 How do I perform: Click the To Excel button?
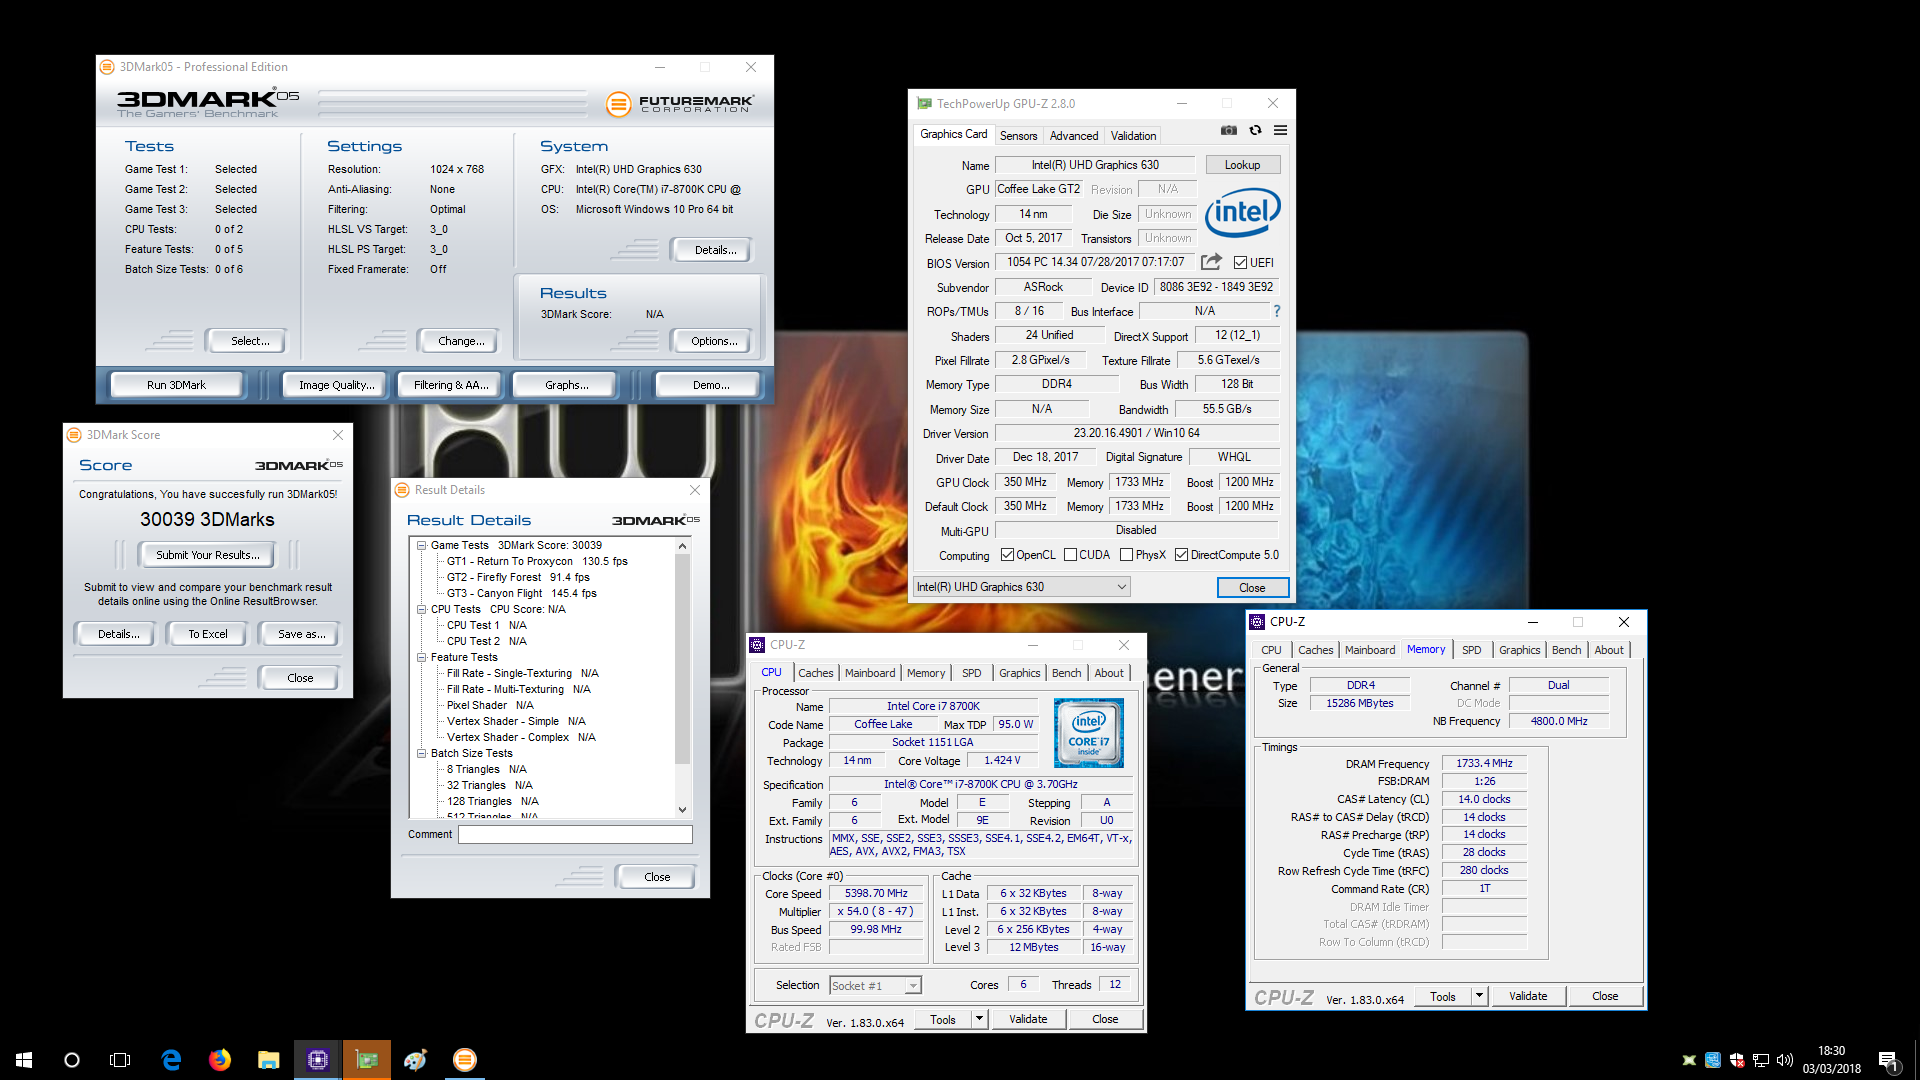pos(208,634)
